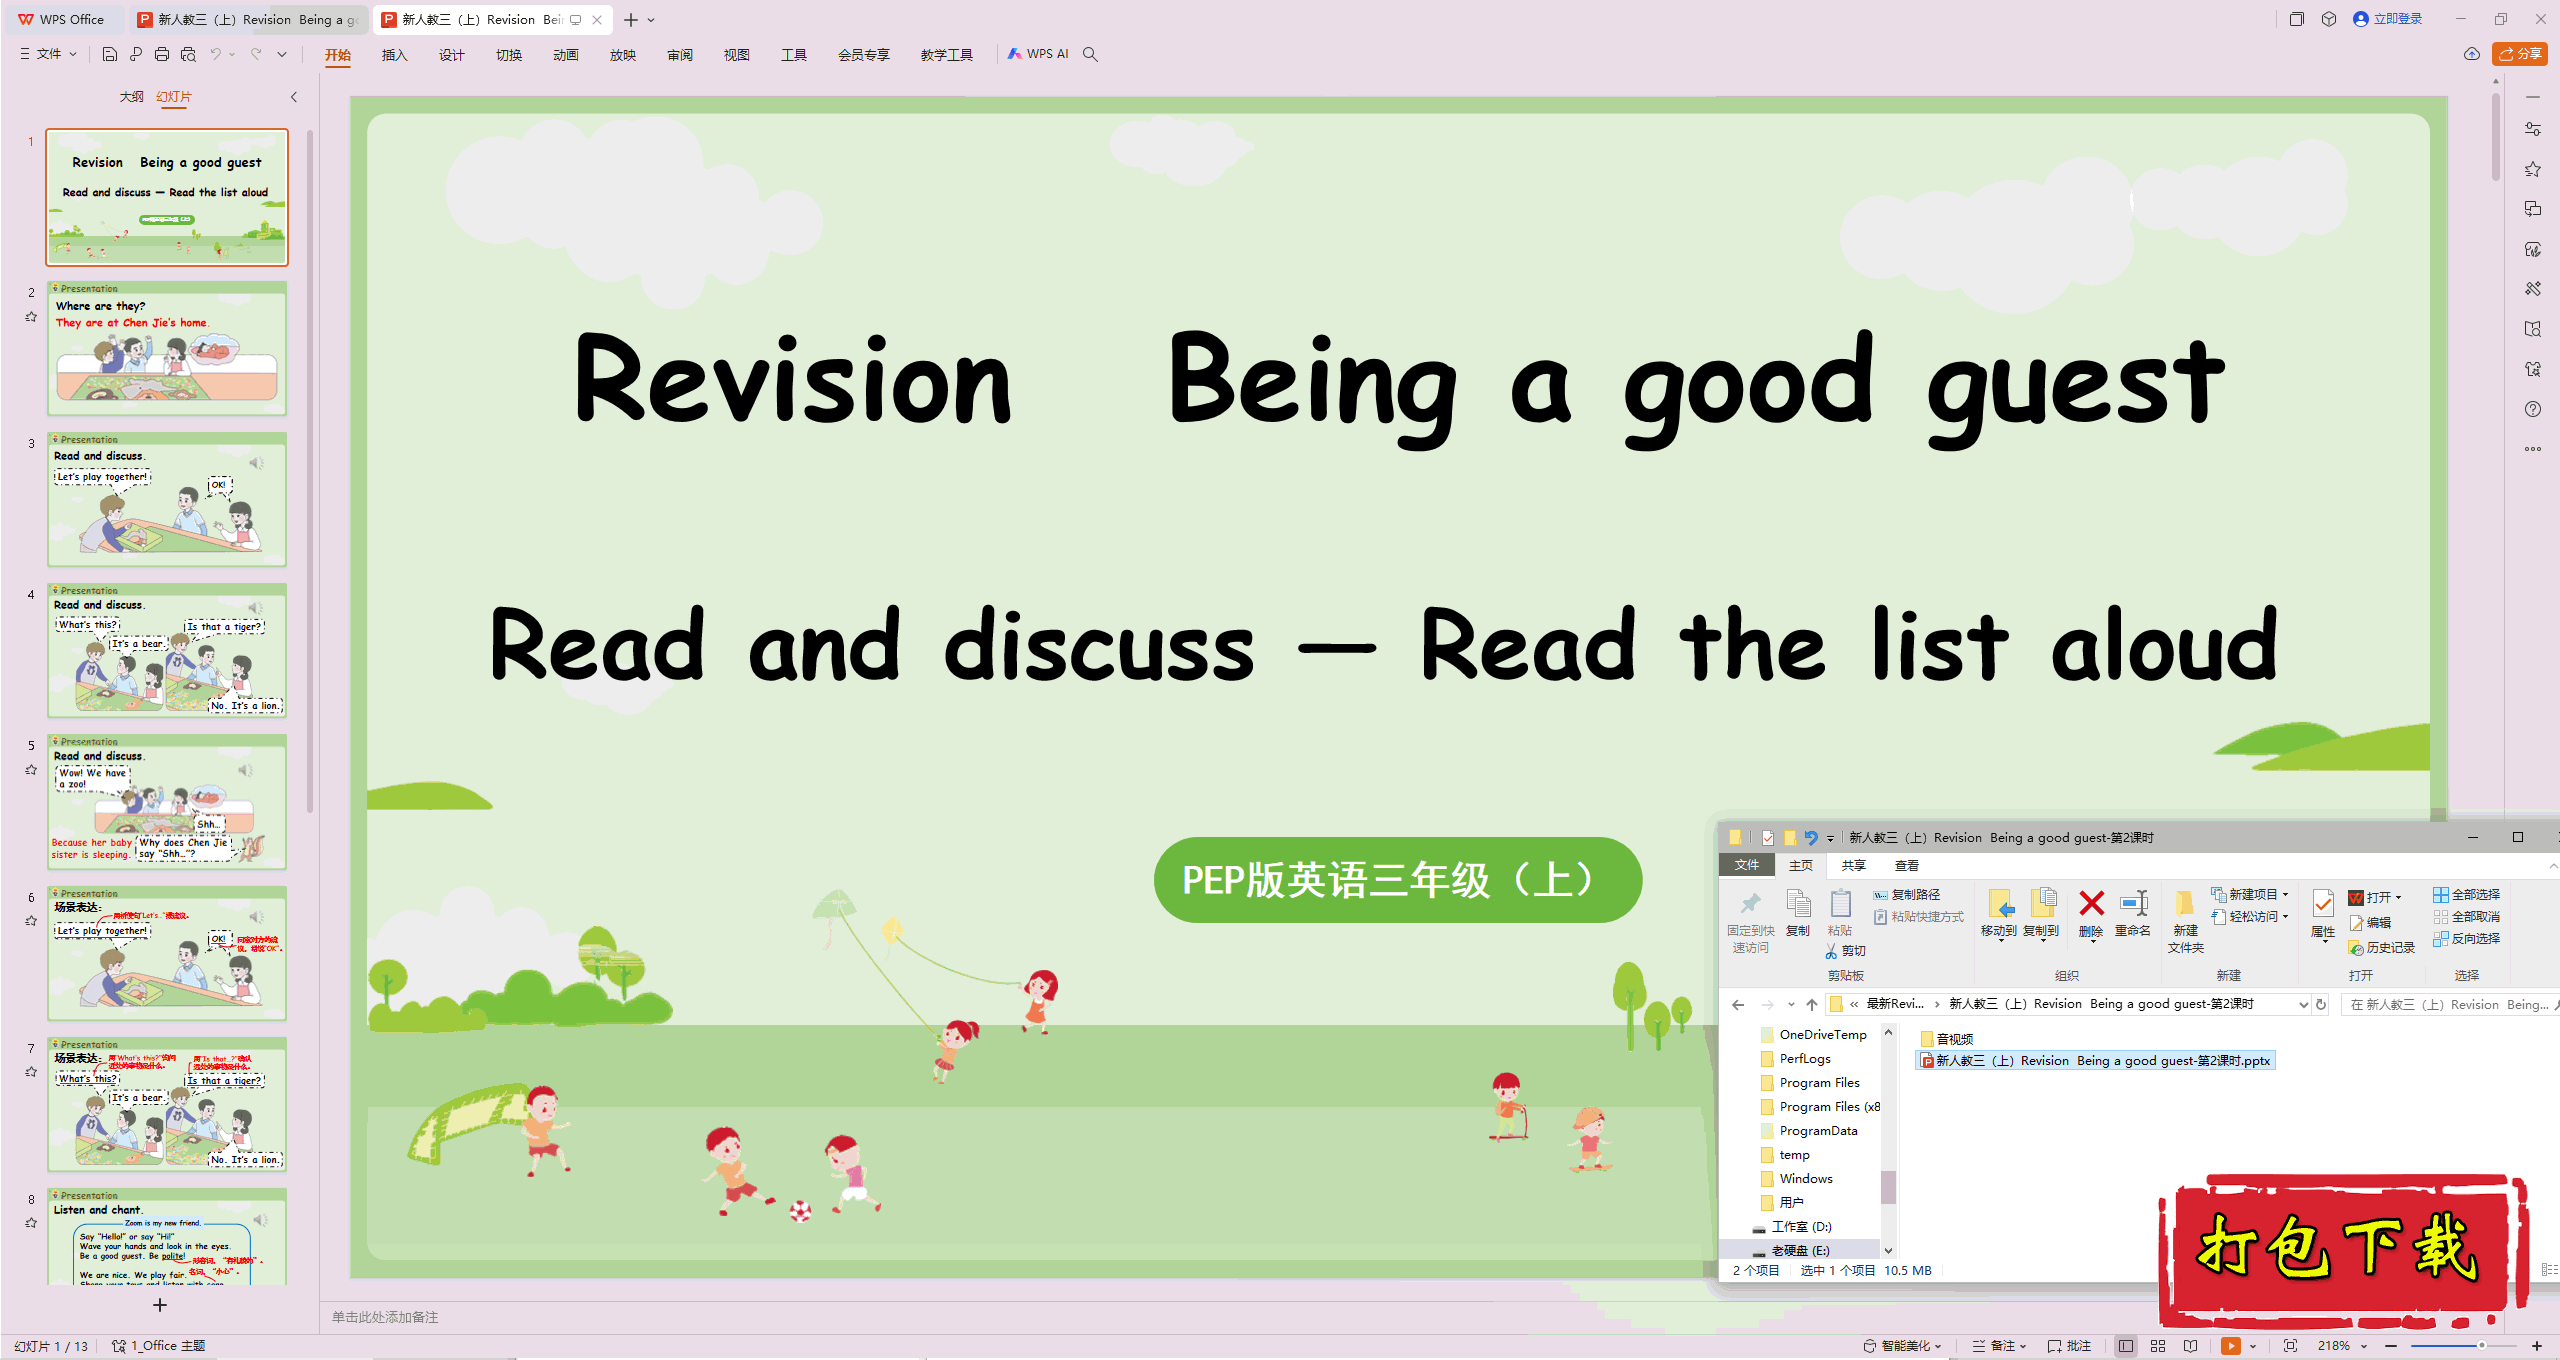Select Program Files in Explorer tree

(x=1810, y=1083)
